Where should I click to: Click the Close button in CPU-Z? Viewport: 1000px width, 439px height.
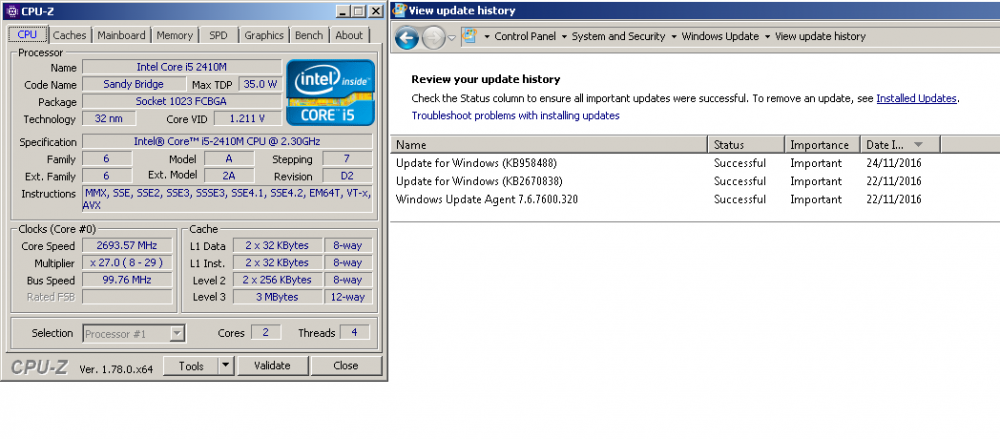click(346, 366)
